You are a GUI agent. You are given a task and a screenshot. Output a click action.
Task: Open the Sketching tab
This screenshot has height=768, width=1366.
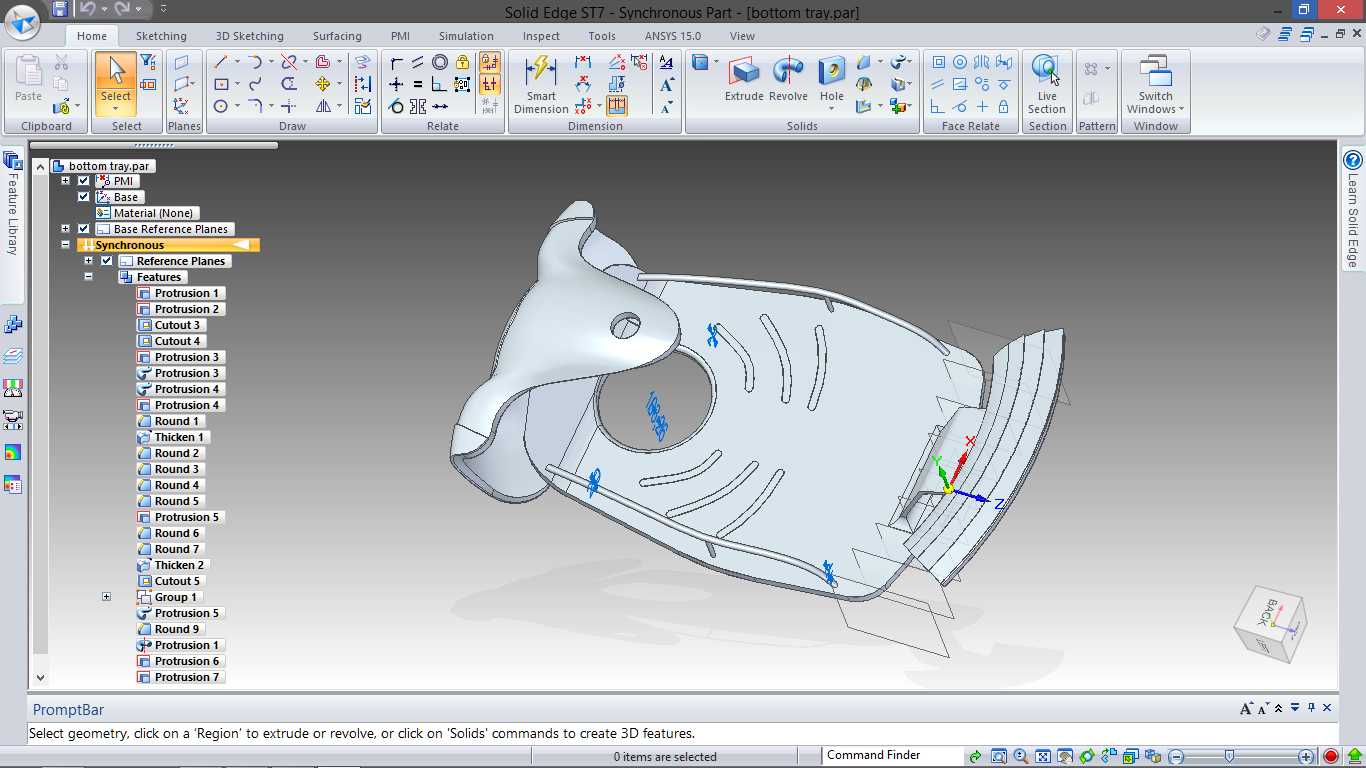(x=161, y=36)
